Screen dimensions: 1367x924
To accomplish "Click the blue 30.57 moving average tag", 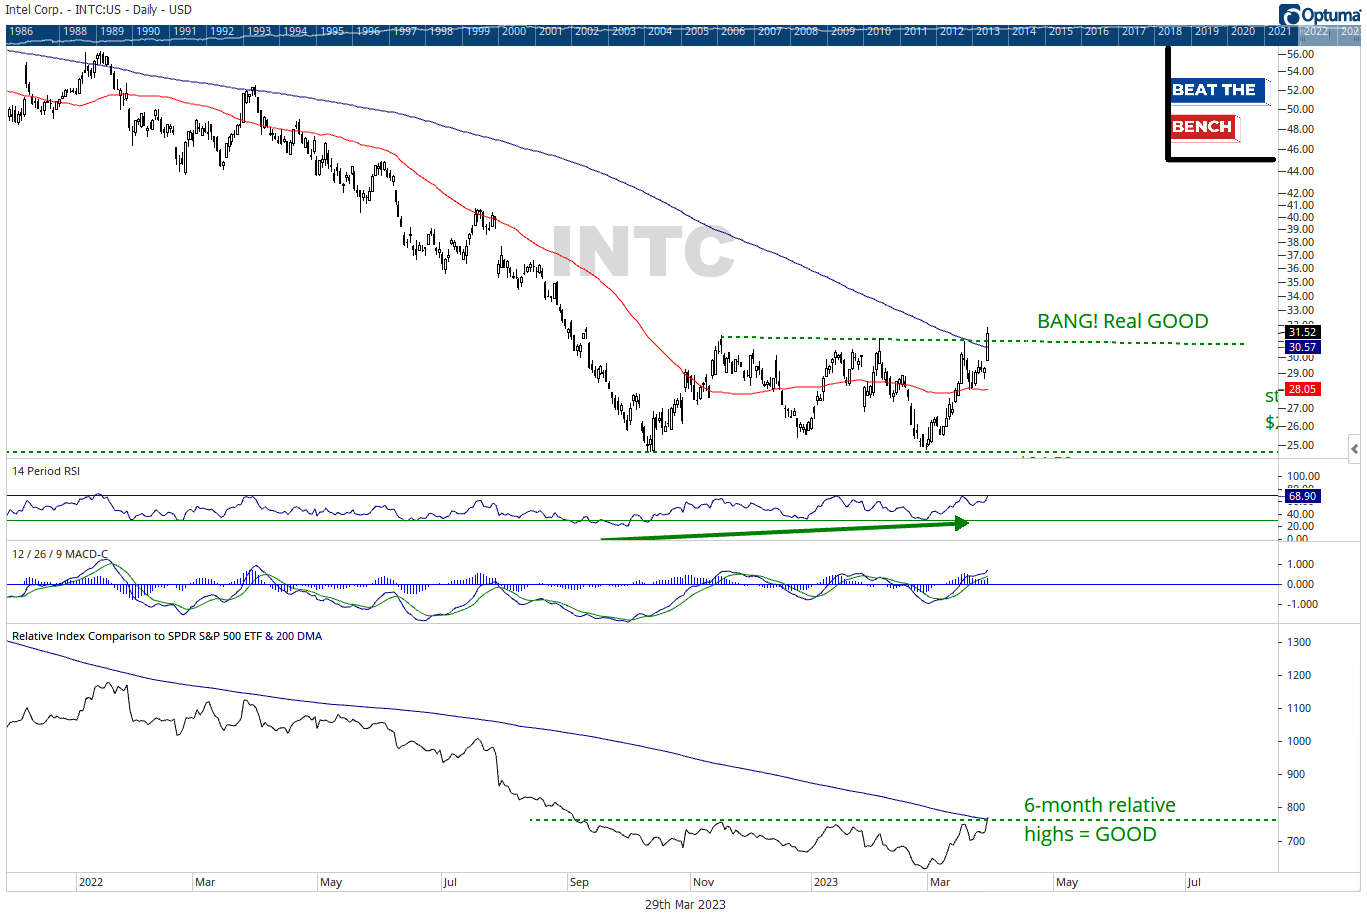I will (x=1302, y=347).
